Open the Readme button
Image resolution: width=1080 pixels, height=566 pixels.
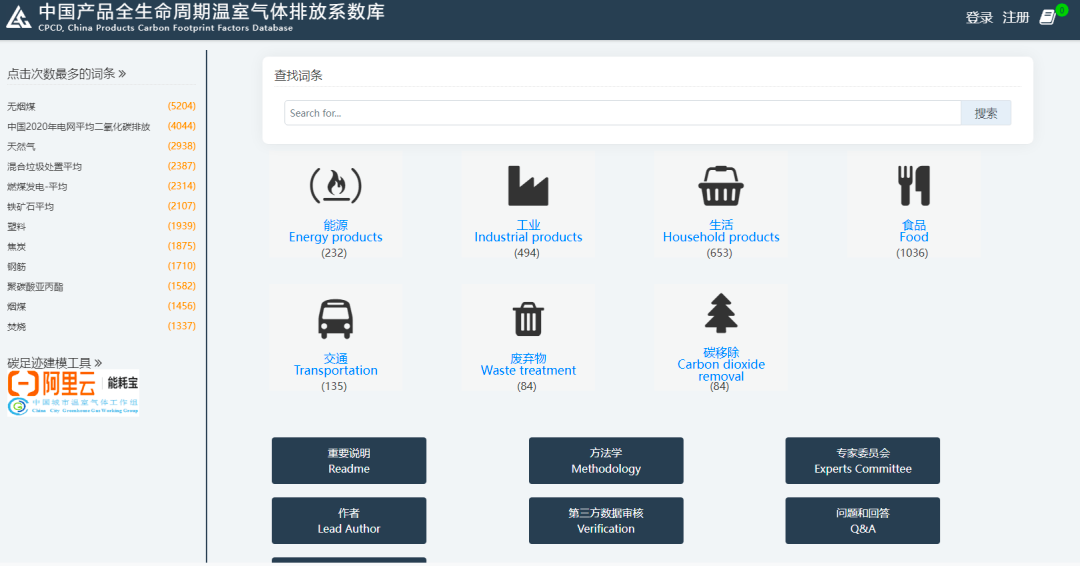349,461
